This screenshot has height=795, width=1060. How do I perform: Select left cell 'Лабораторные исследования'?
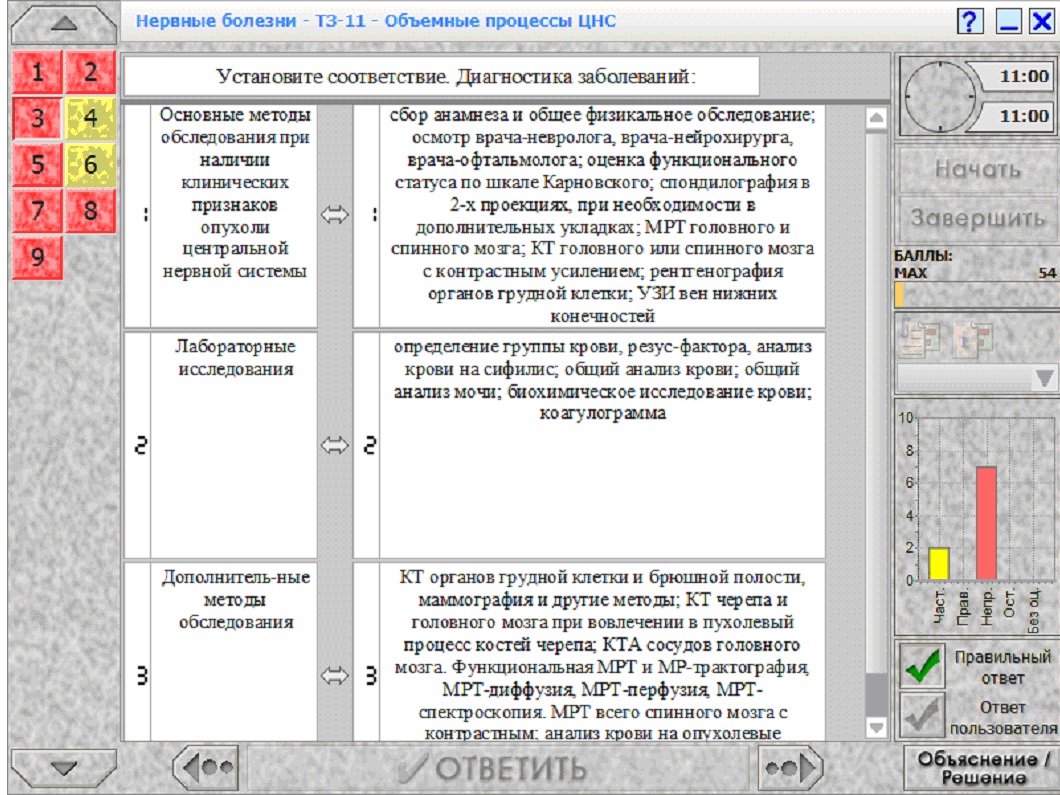(x=234, y=445)
